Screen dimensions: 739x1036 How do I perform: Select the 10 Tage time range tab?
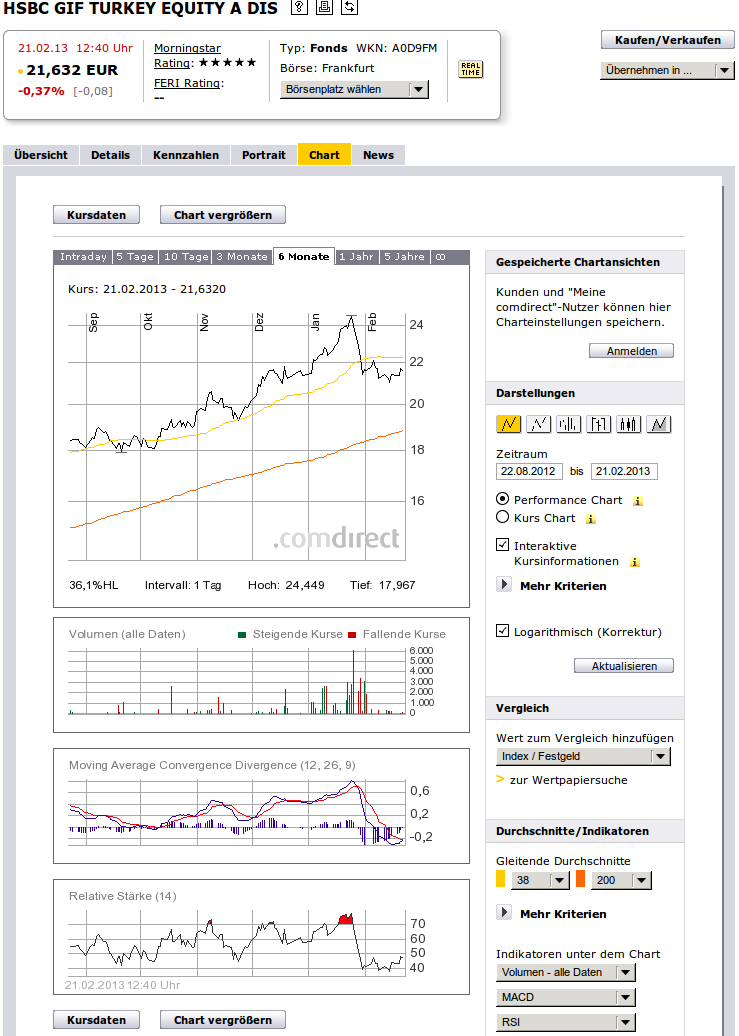(186, 257)
